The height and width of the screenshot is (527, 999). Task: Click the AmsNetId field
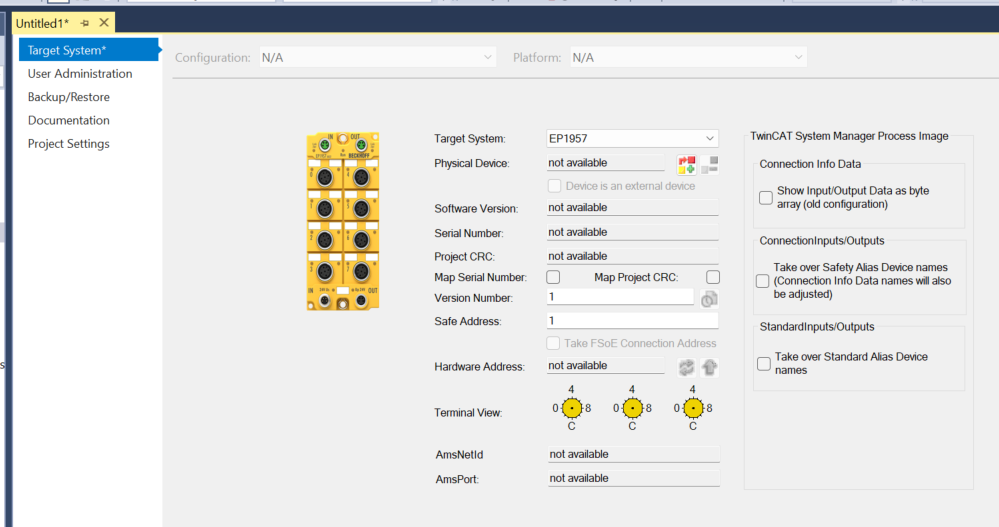(633, 454)
